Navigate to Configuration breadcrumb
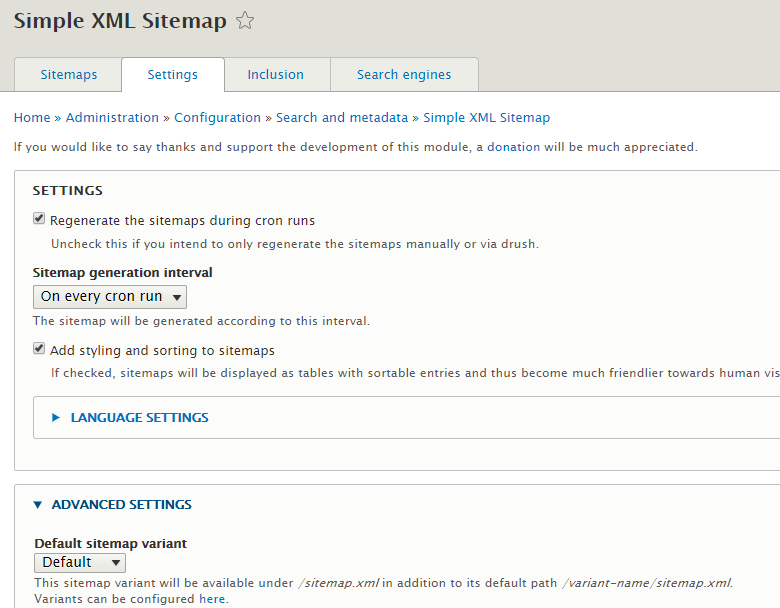780x608 pixels. pyautogui.click(x=217, y=117)
